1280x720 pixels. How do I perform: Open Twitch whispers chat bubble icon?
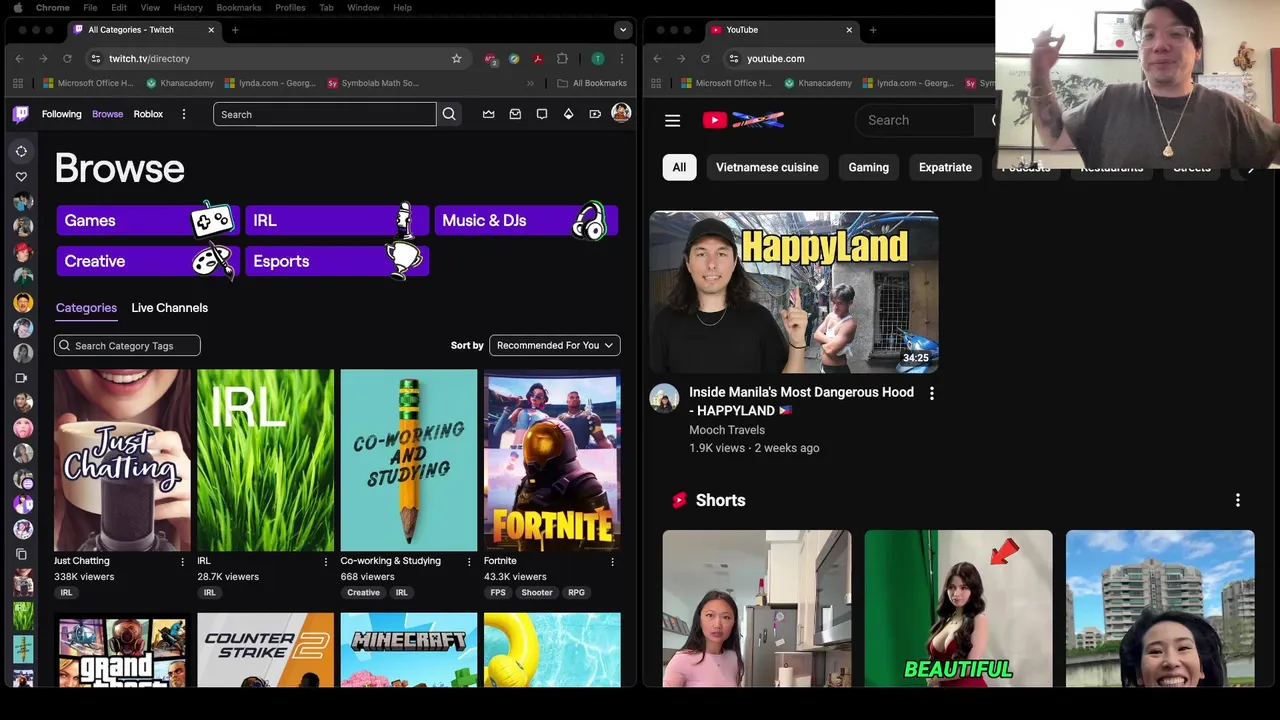[542, 114]
